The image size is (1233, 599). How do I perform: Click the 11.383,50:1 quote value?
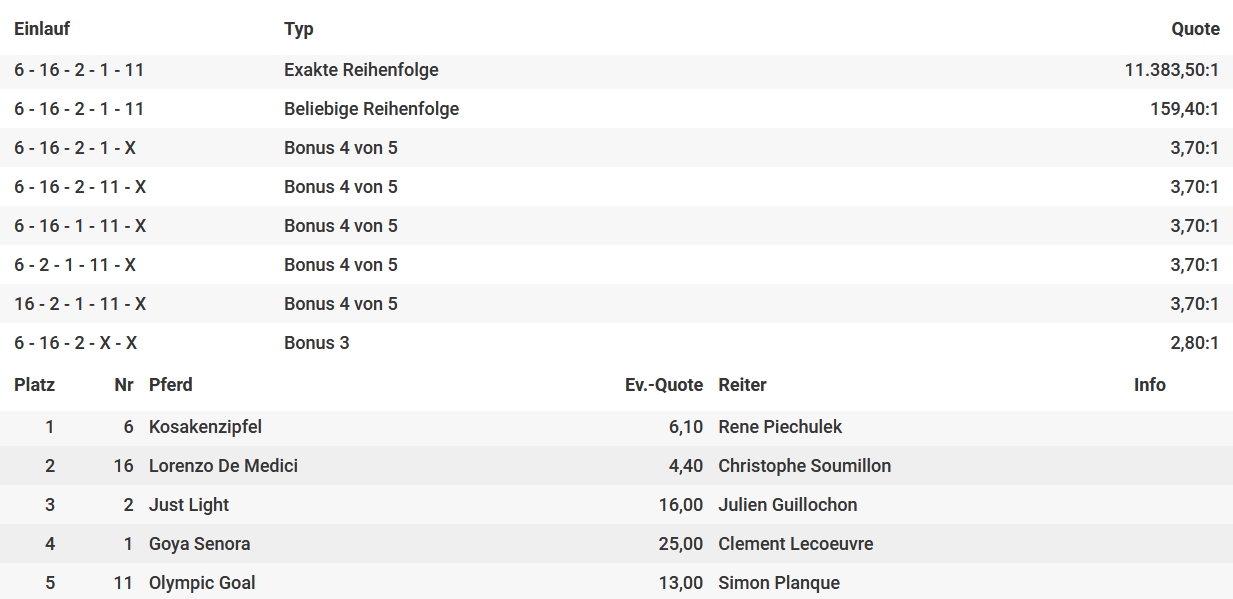(x=1171, y=70)
